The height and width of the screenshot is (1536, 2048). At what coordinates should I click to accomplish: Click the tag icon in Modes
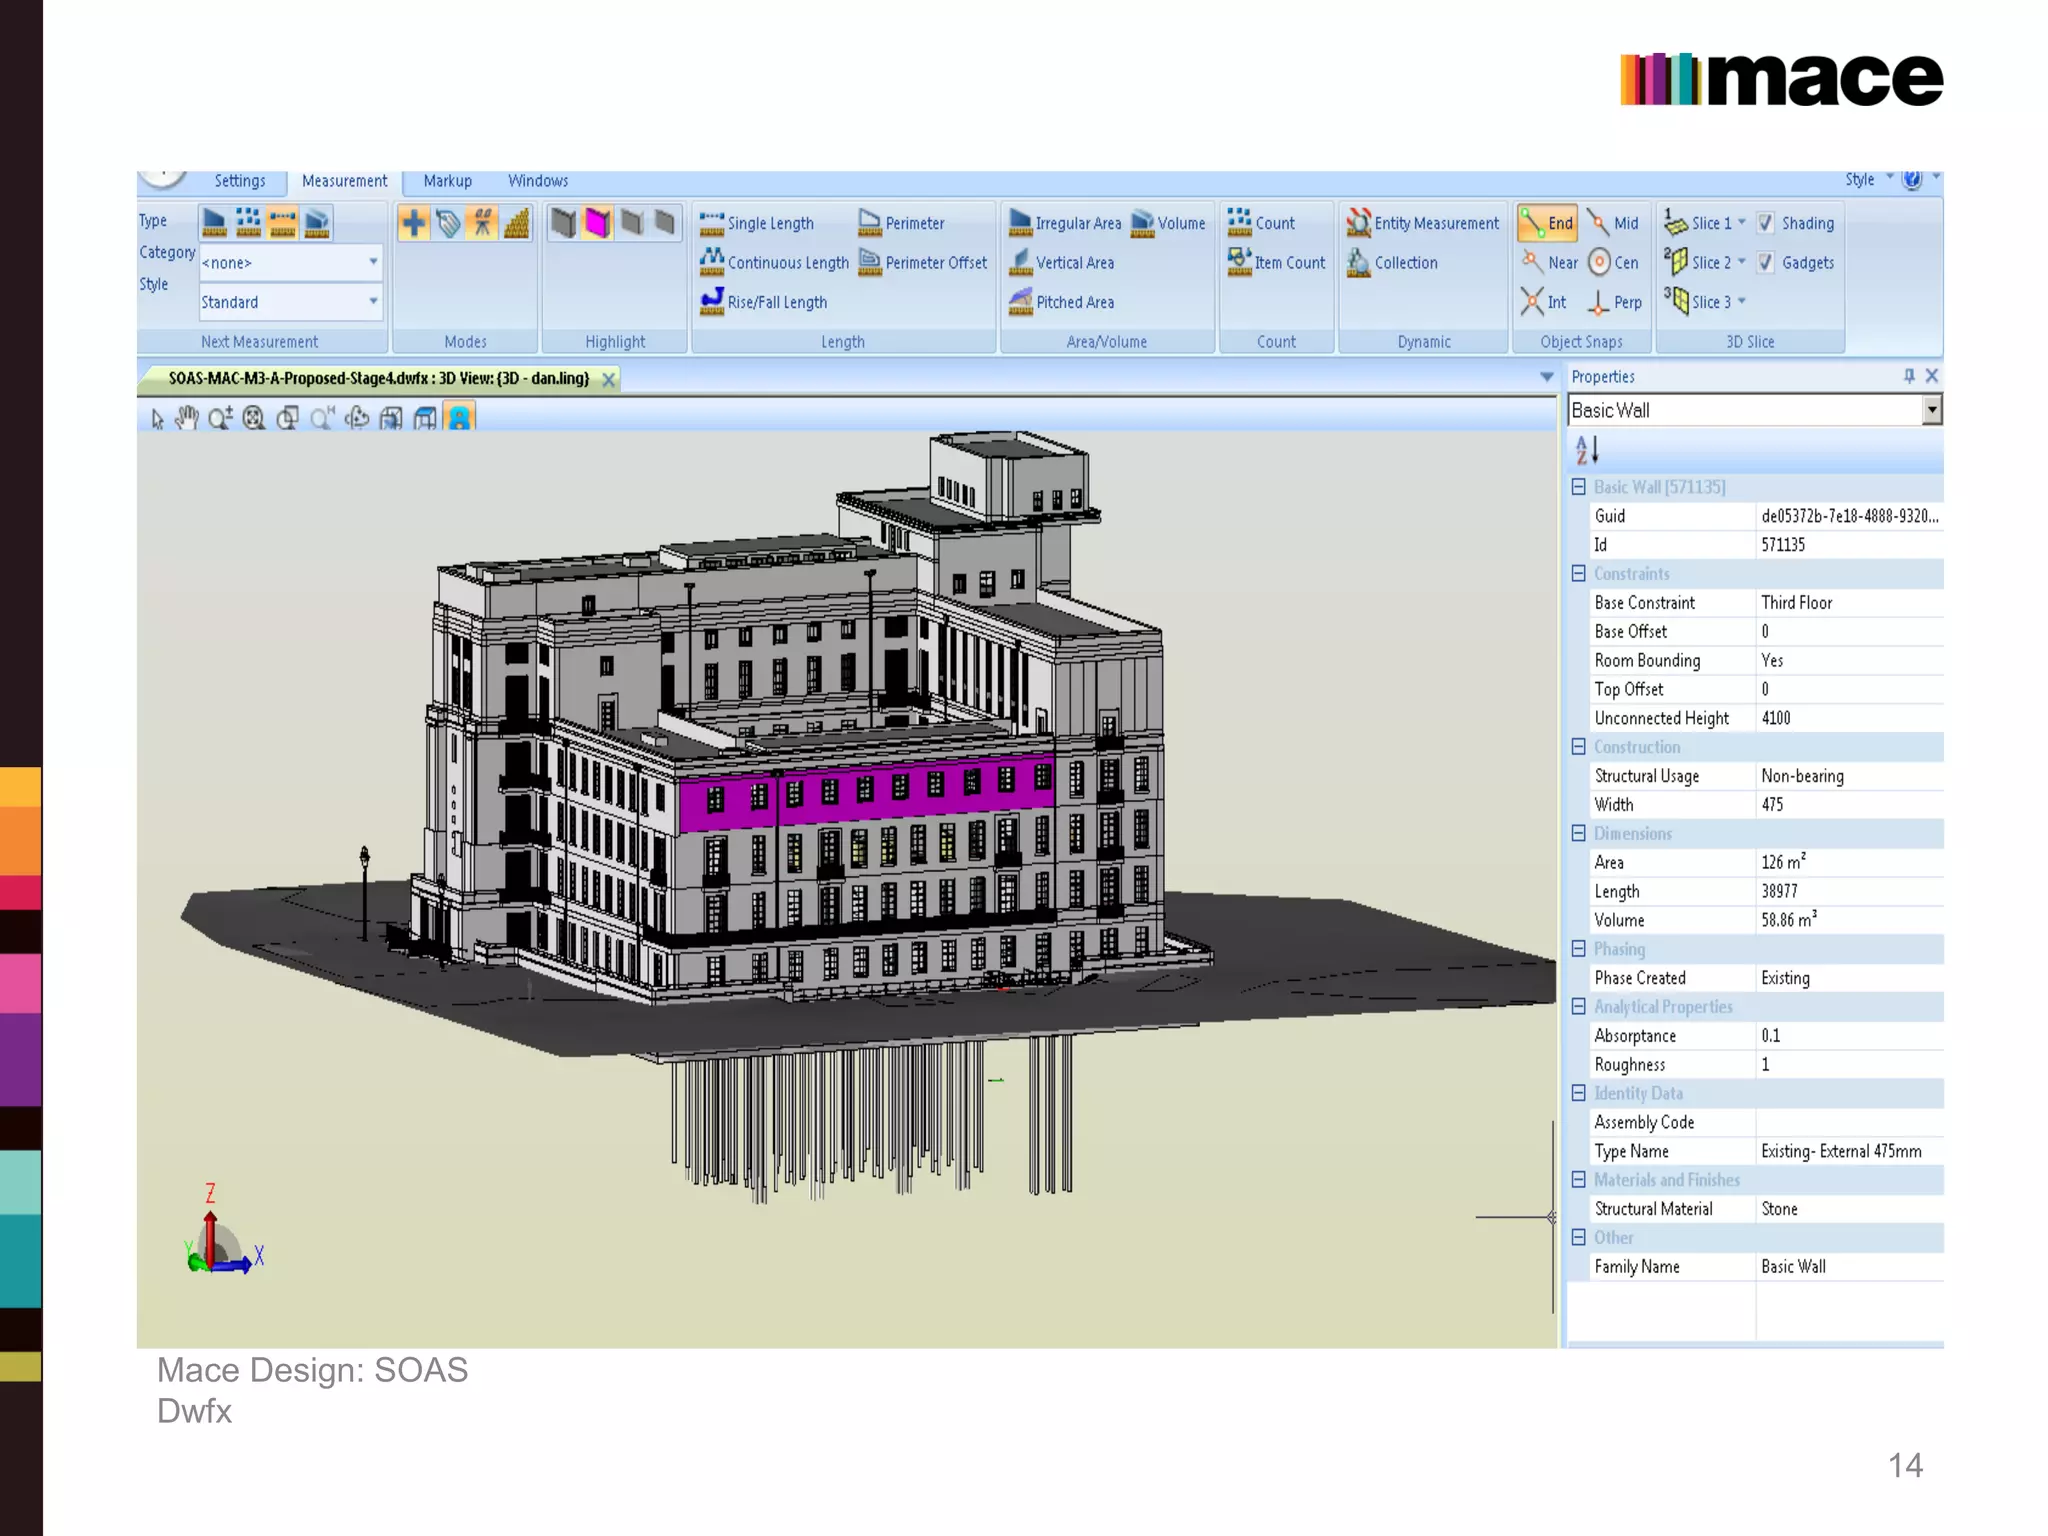point(448,222)
